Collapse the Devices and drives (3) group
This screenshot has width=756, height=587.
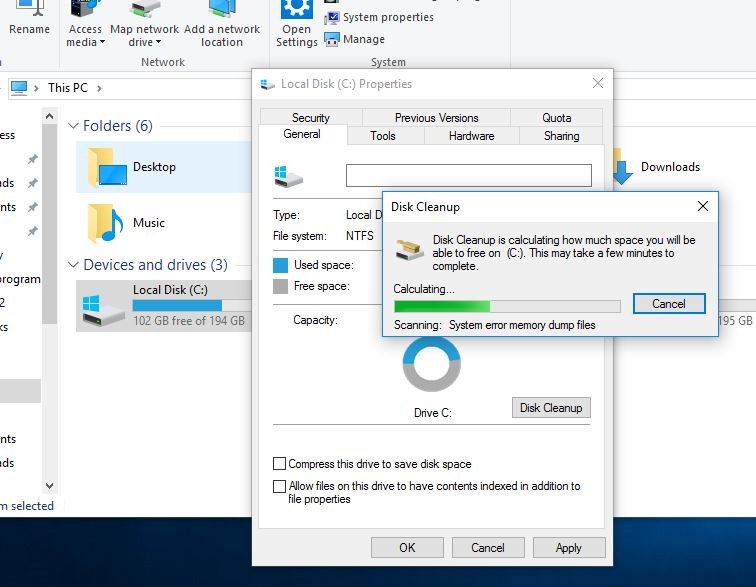73,265
